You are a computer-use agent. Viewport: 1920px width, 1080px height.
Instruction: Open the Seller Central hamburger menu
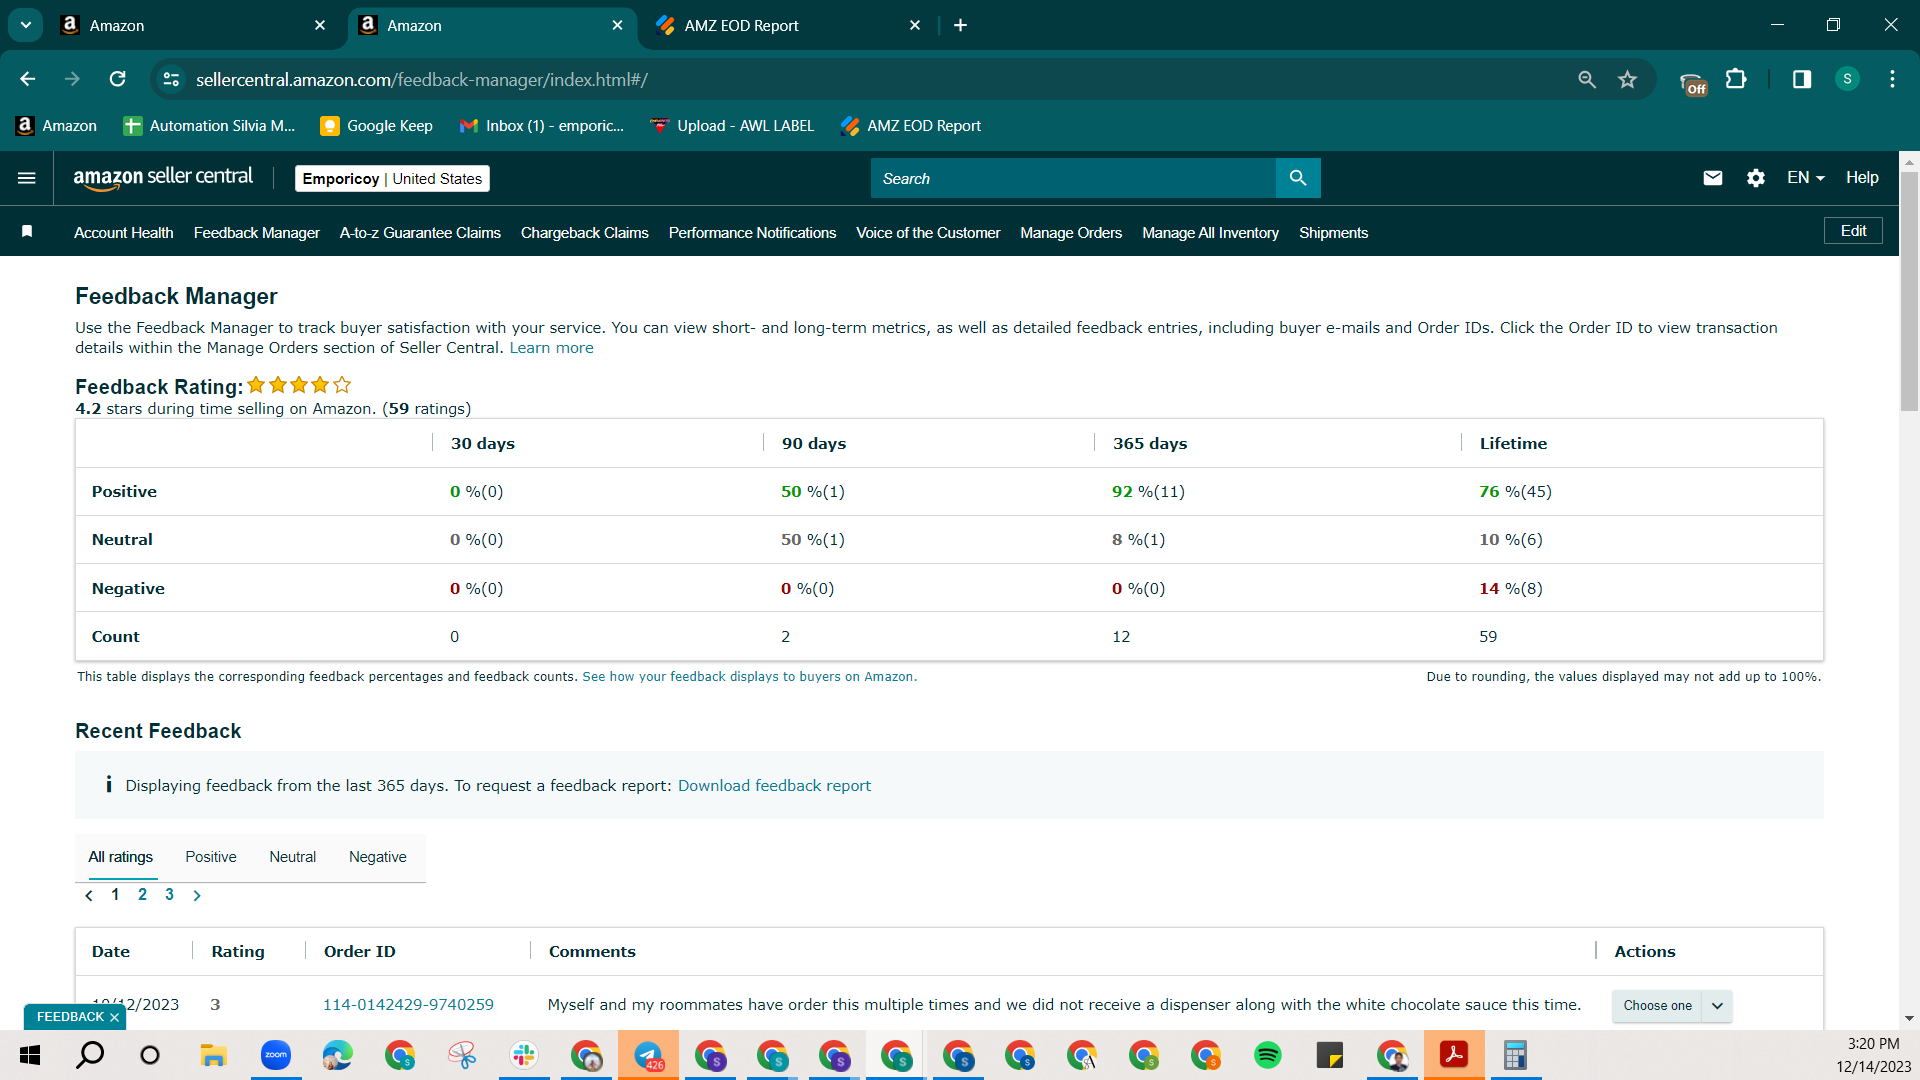coord(27,178)
